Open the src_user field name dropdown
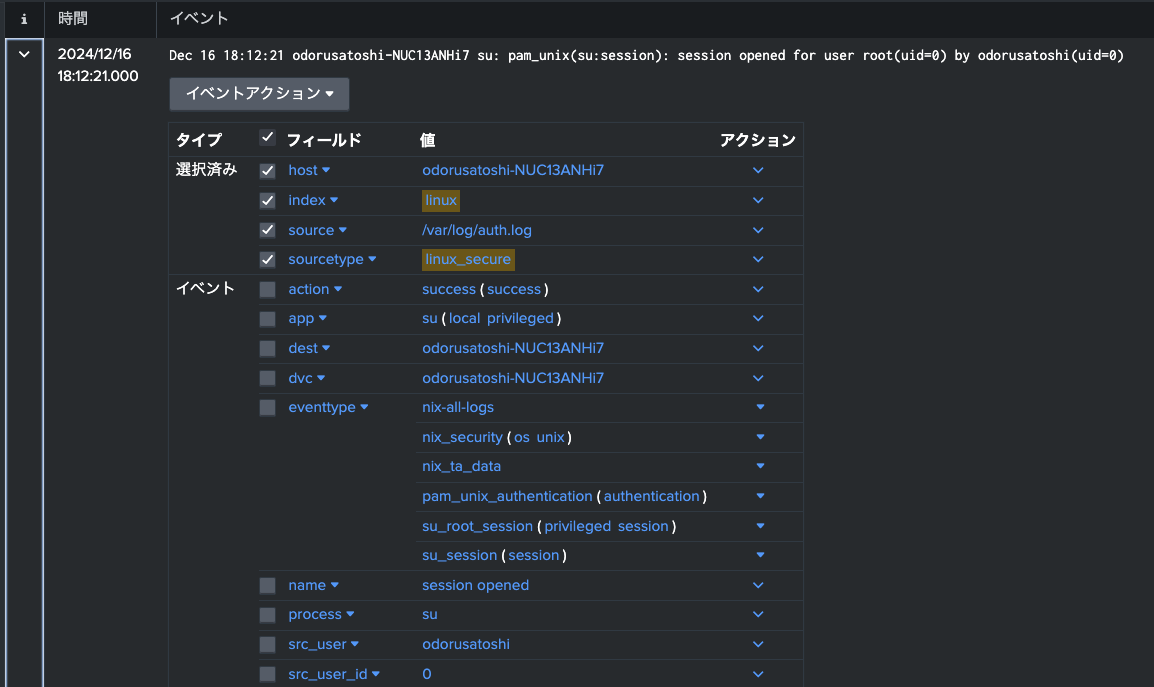 point(323,644)
